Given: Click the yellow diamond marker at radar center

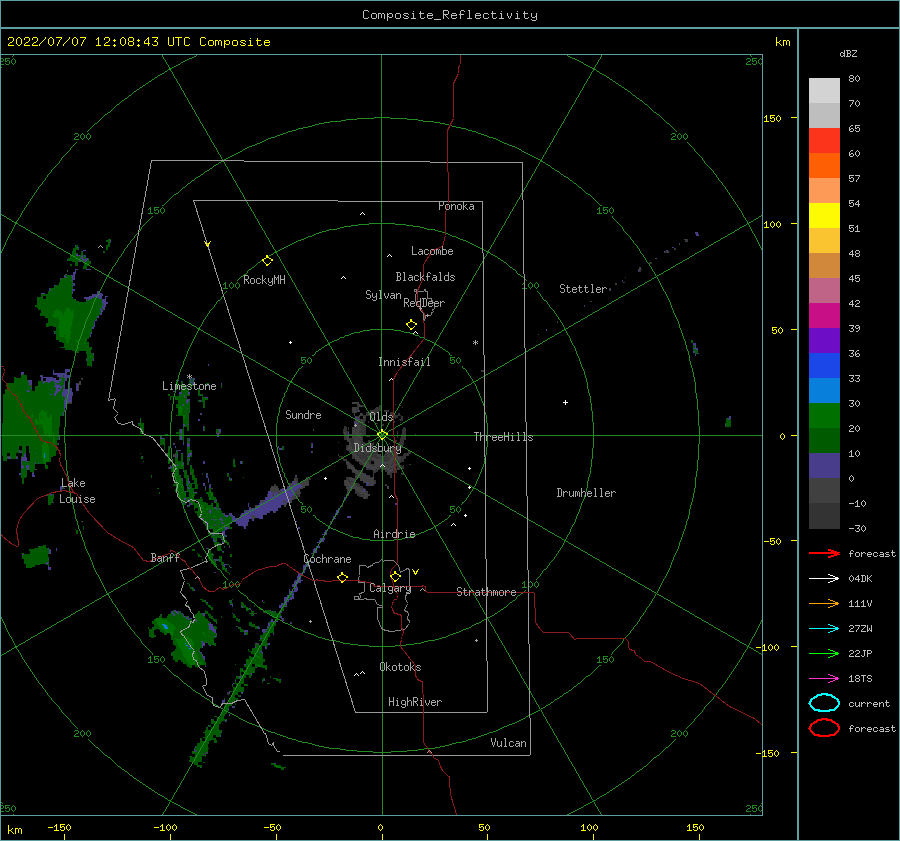Looking at the screenshot, I should (x=382, y=435).
